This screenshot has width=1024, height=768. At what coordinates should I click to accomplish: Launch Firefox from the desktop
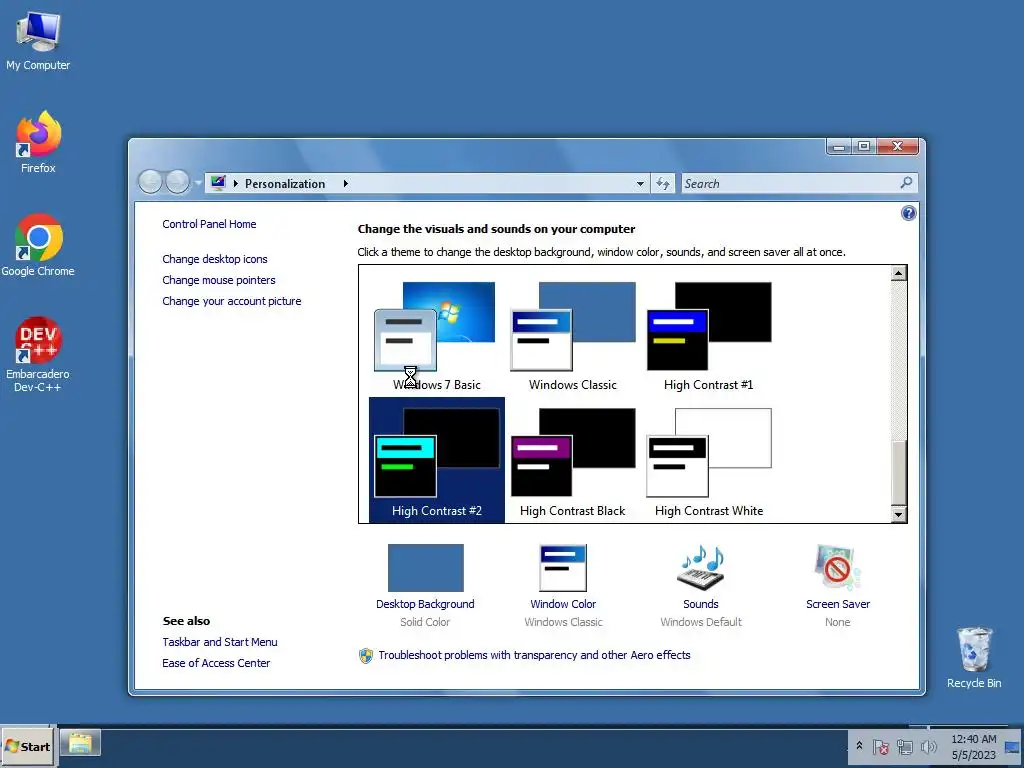(38, 142)
